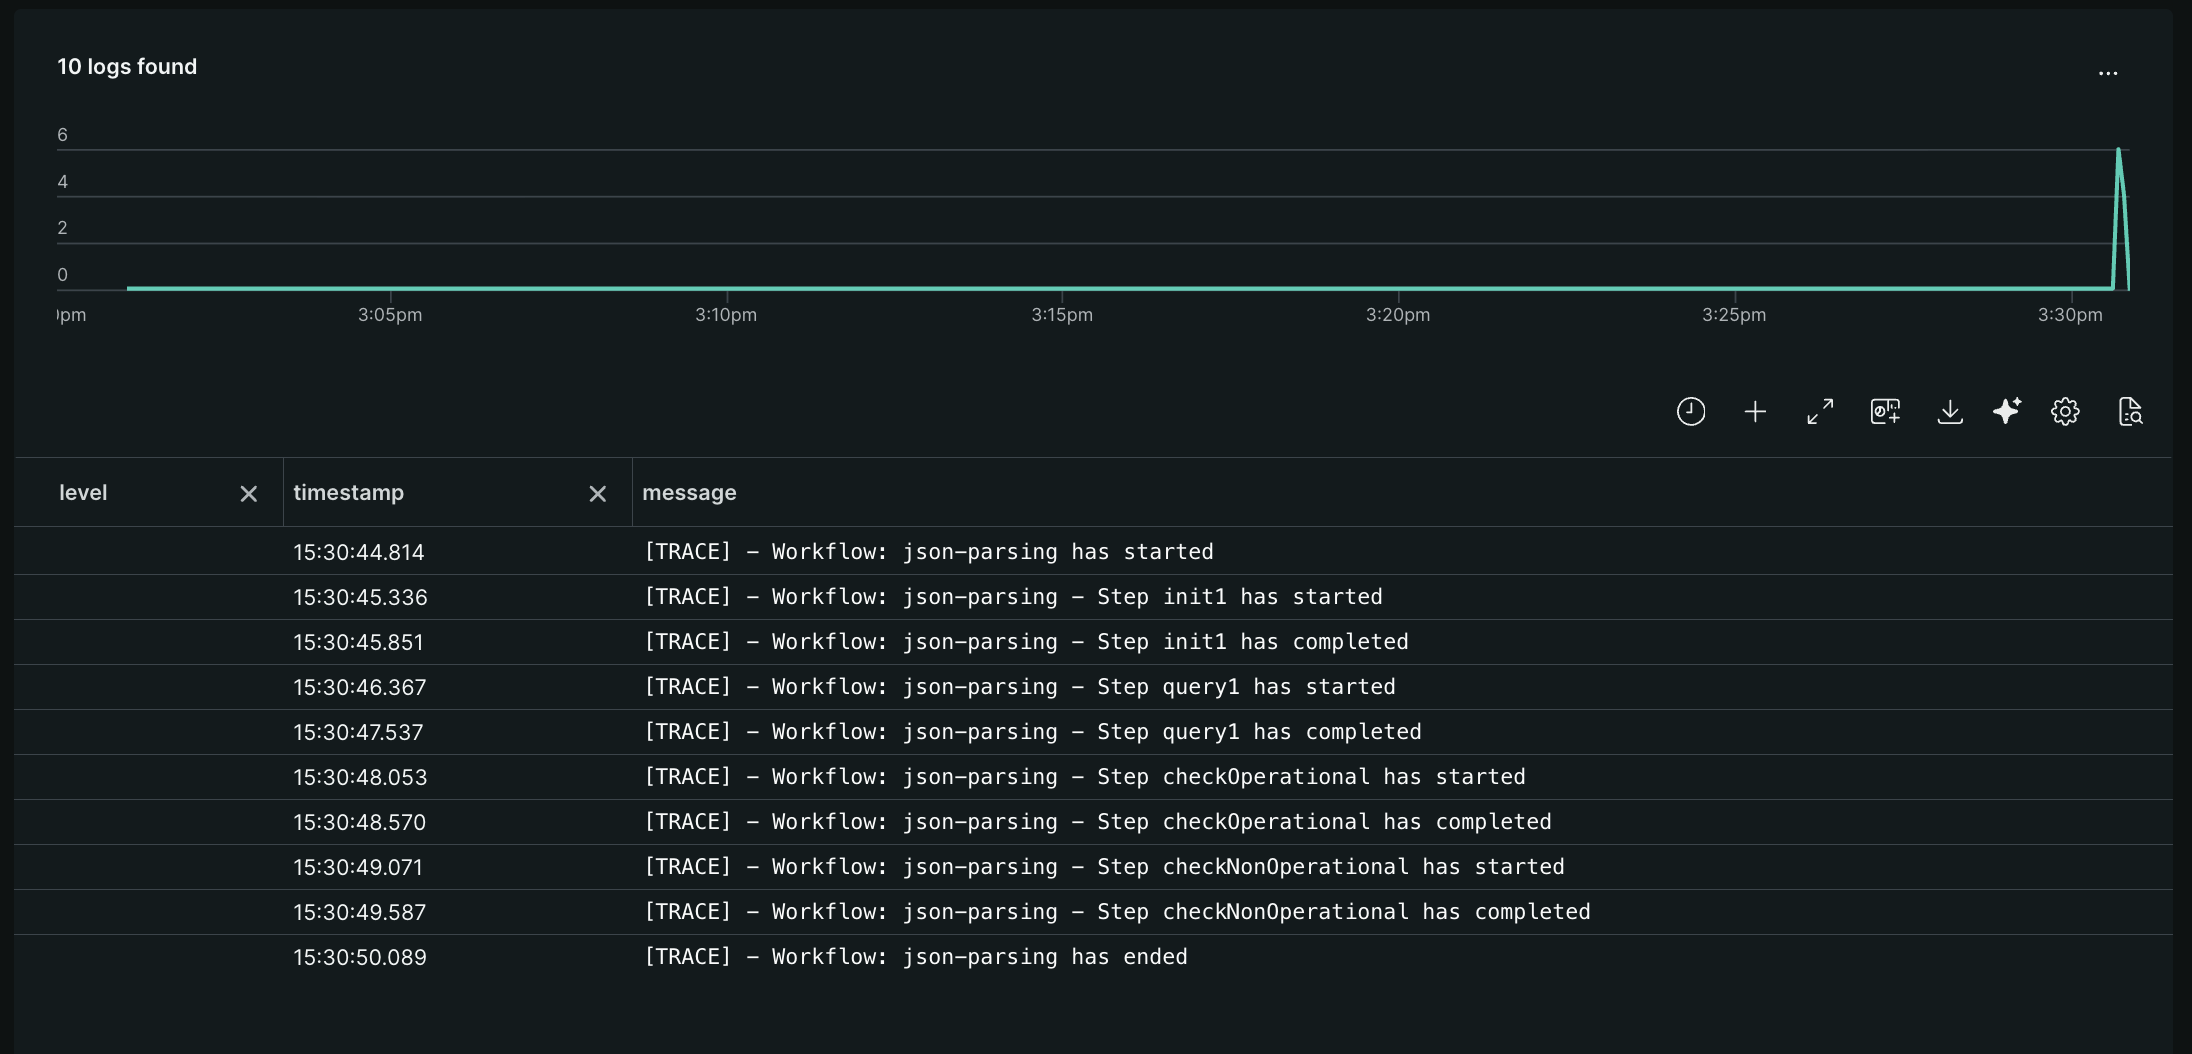This screenshot has width=2192, height=1054.
Task: Open the 'Step query1 has started' log row
Action: click(x=1019, y=687)
